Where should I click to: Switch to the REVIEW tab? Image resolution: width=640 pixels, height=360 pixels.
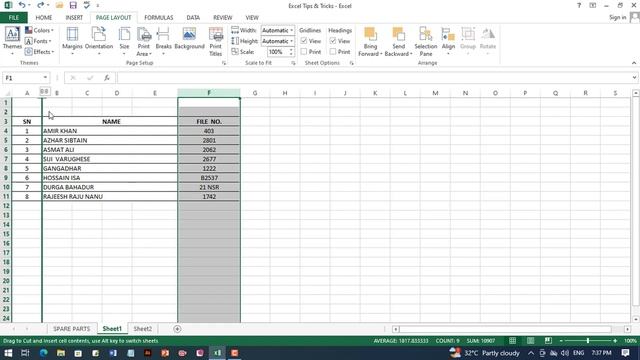coord(222,18)
